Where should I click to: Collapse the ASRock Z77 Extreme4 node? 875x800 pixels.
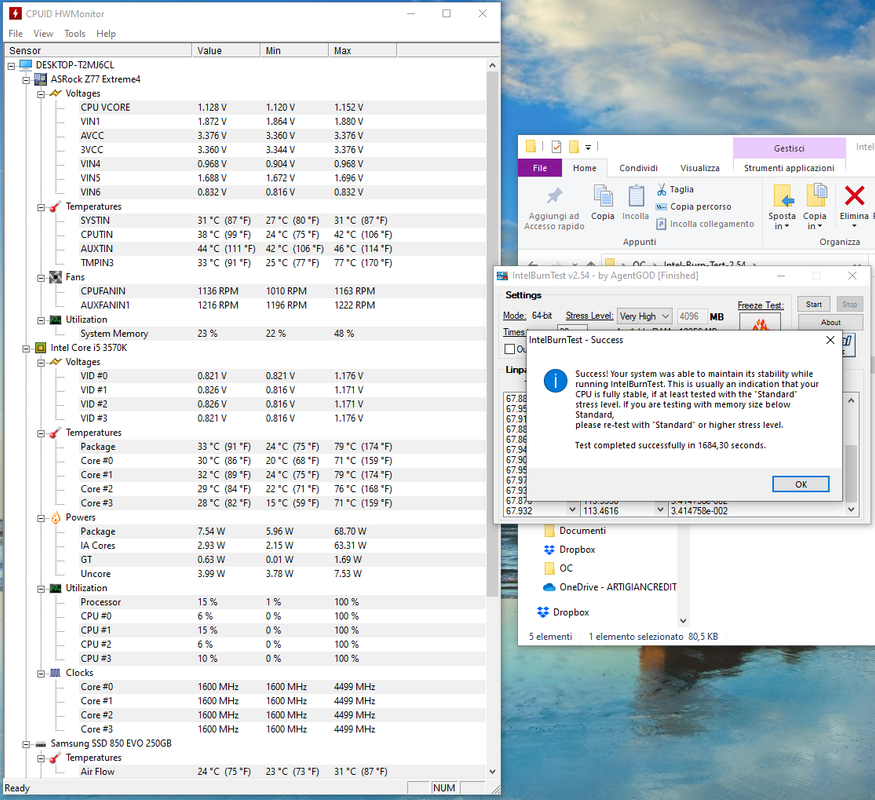coord(26,80)
